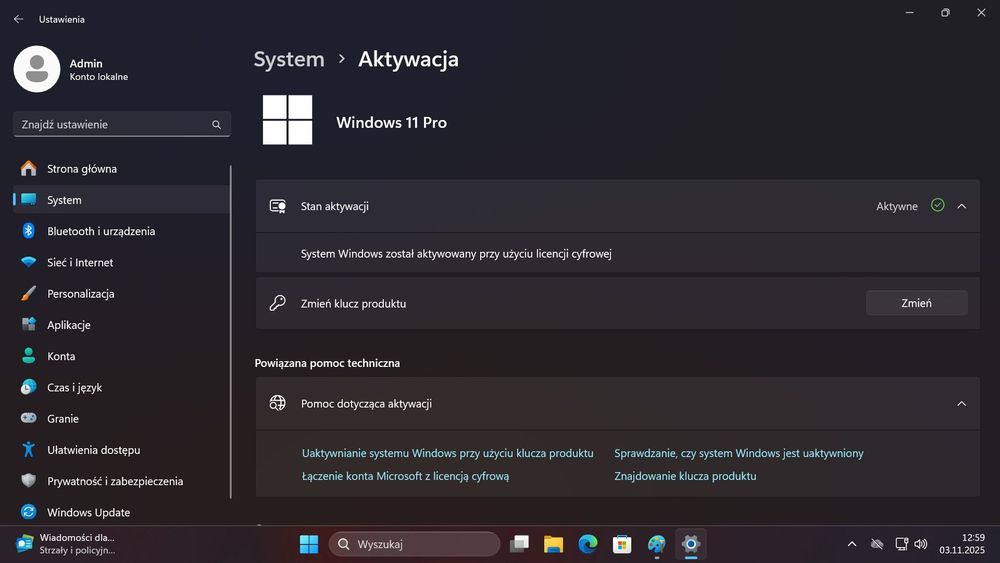Click the Stan aktywacji certificate icon
Image resolution: width=1000 pixels, height=563 pixels.
coord(277,206)
